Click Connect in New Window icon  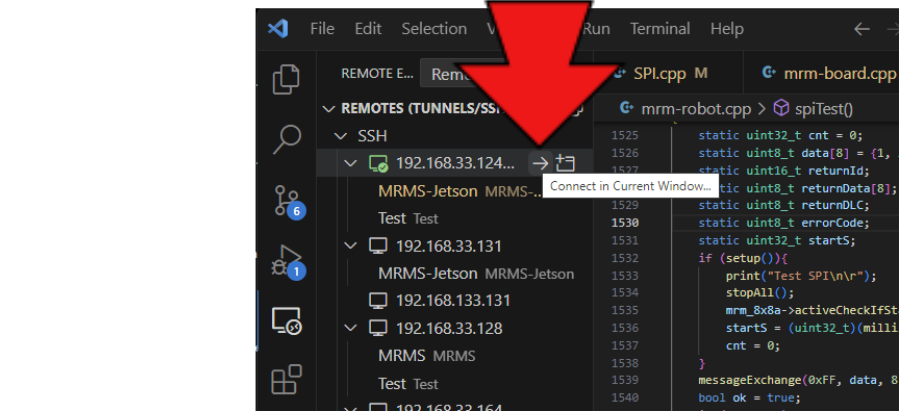point(566,163)
